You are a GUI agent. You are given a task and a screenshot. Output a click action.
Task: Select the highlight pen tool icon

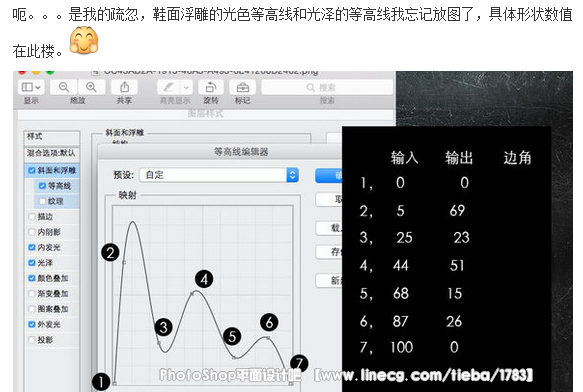[168, 87]
